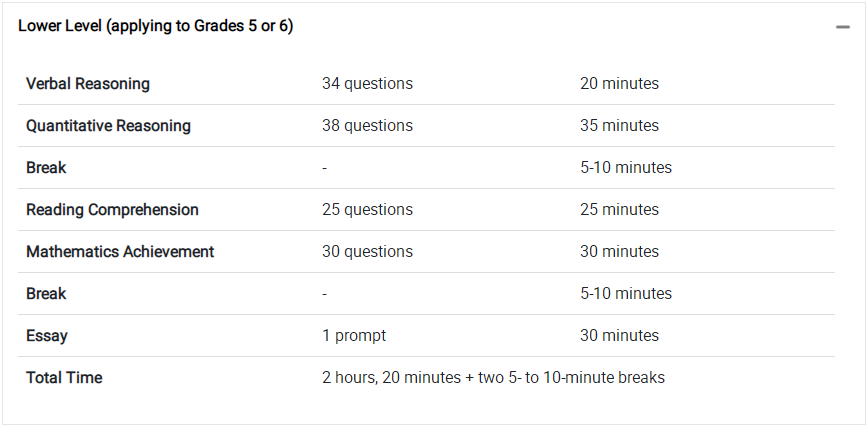
Task: Click the 2 hours, 20 minutes total text
Action: (391, 378)
